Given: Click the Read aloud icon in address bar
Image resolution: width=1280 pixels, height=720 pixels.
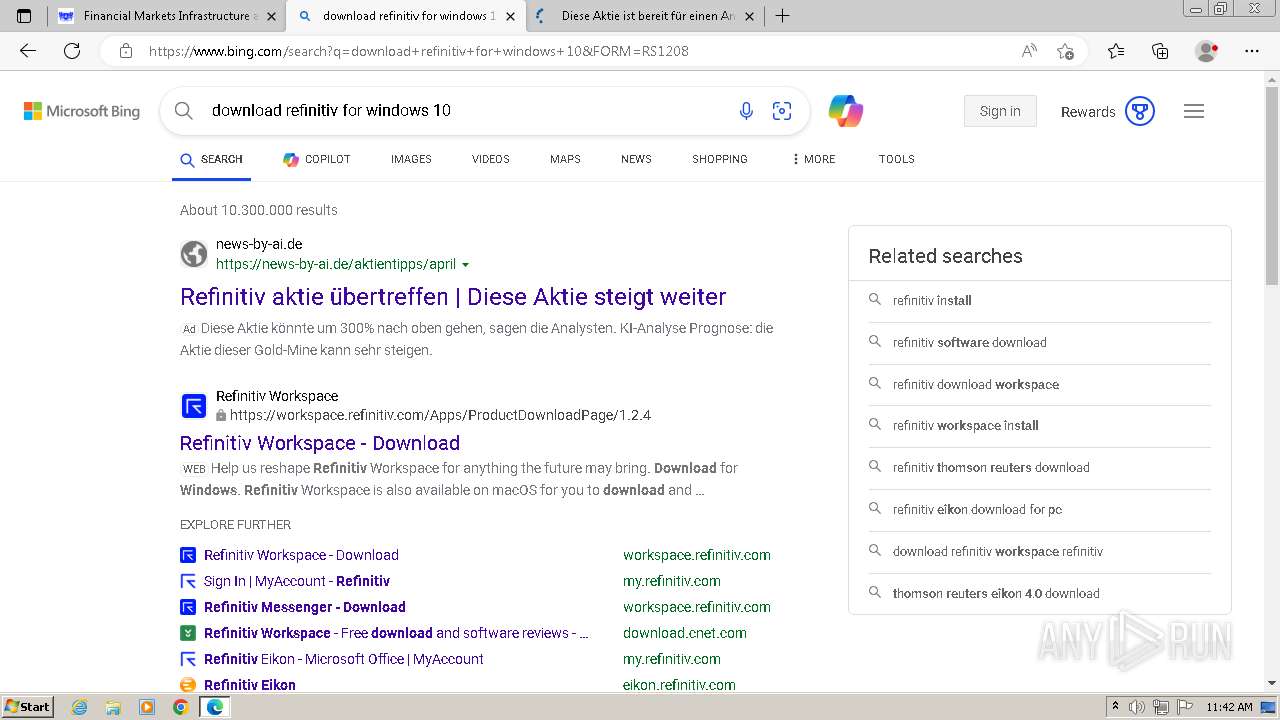Looking at the screenshot, I should point(1028,51).
